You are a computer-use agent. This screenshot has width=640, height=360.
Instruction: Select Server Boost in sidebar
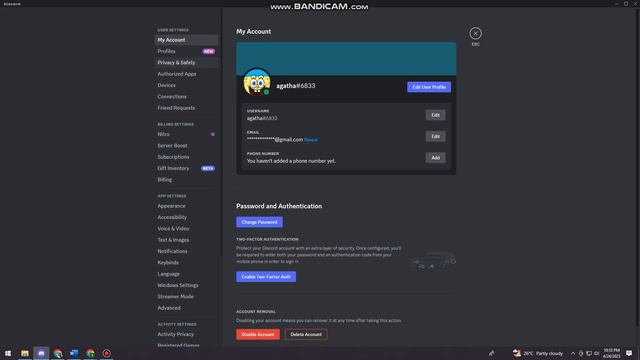click(186, 146)
